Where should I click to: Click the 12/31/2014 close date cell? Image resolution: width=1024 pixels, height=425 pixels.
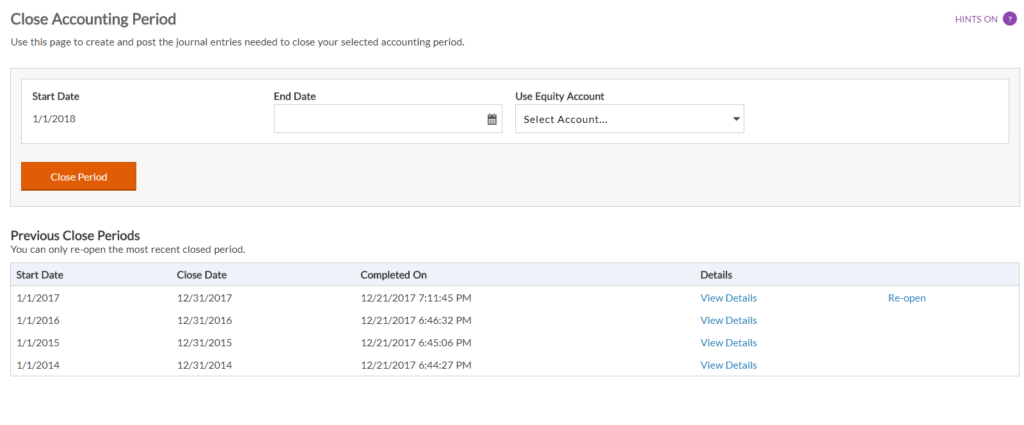click(204, 365)
